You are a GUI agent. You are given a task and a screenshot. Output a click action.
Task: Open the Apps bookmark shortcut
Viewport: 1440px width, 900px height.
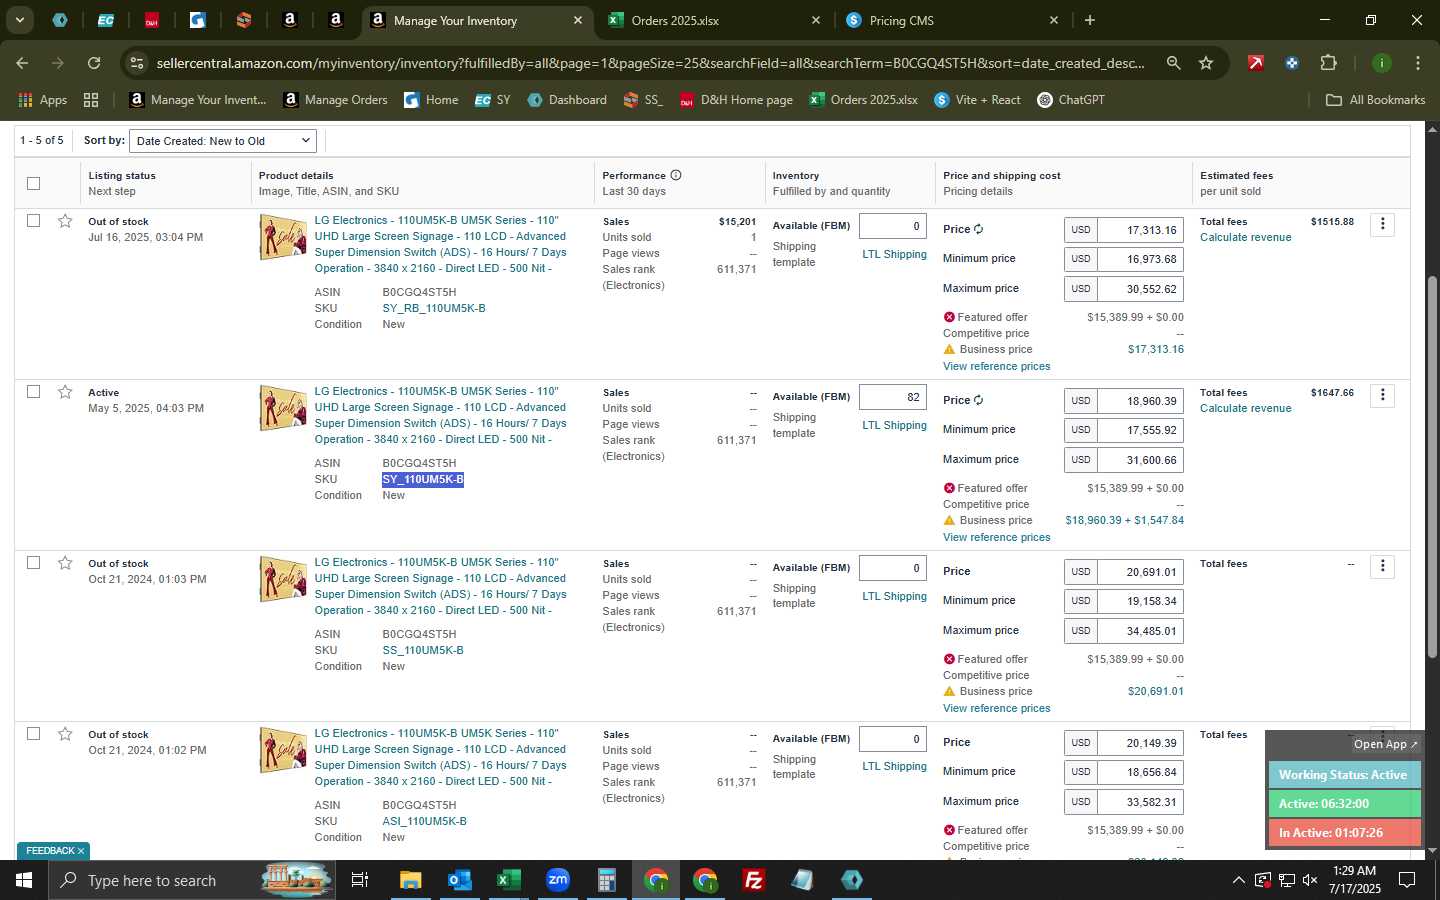coord(41,100)
